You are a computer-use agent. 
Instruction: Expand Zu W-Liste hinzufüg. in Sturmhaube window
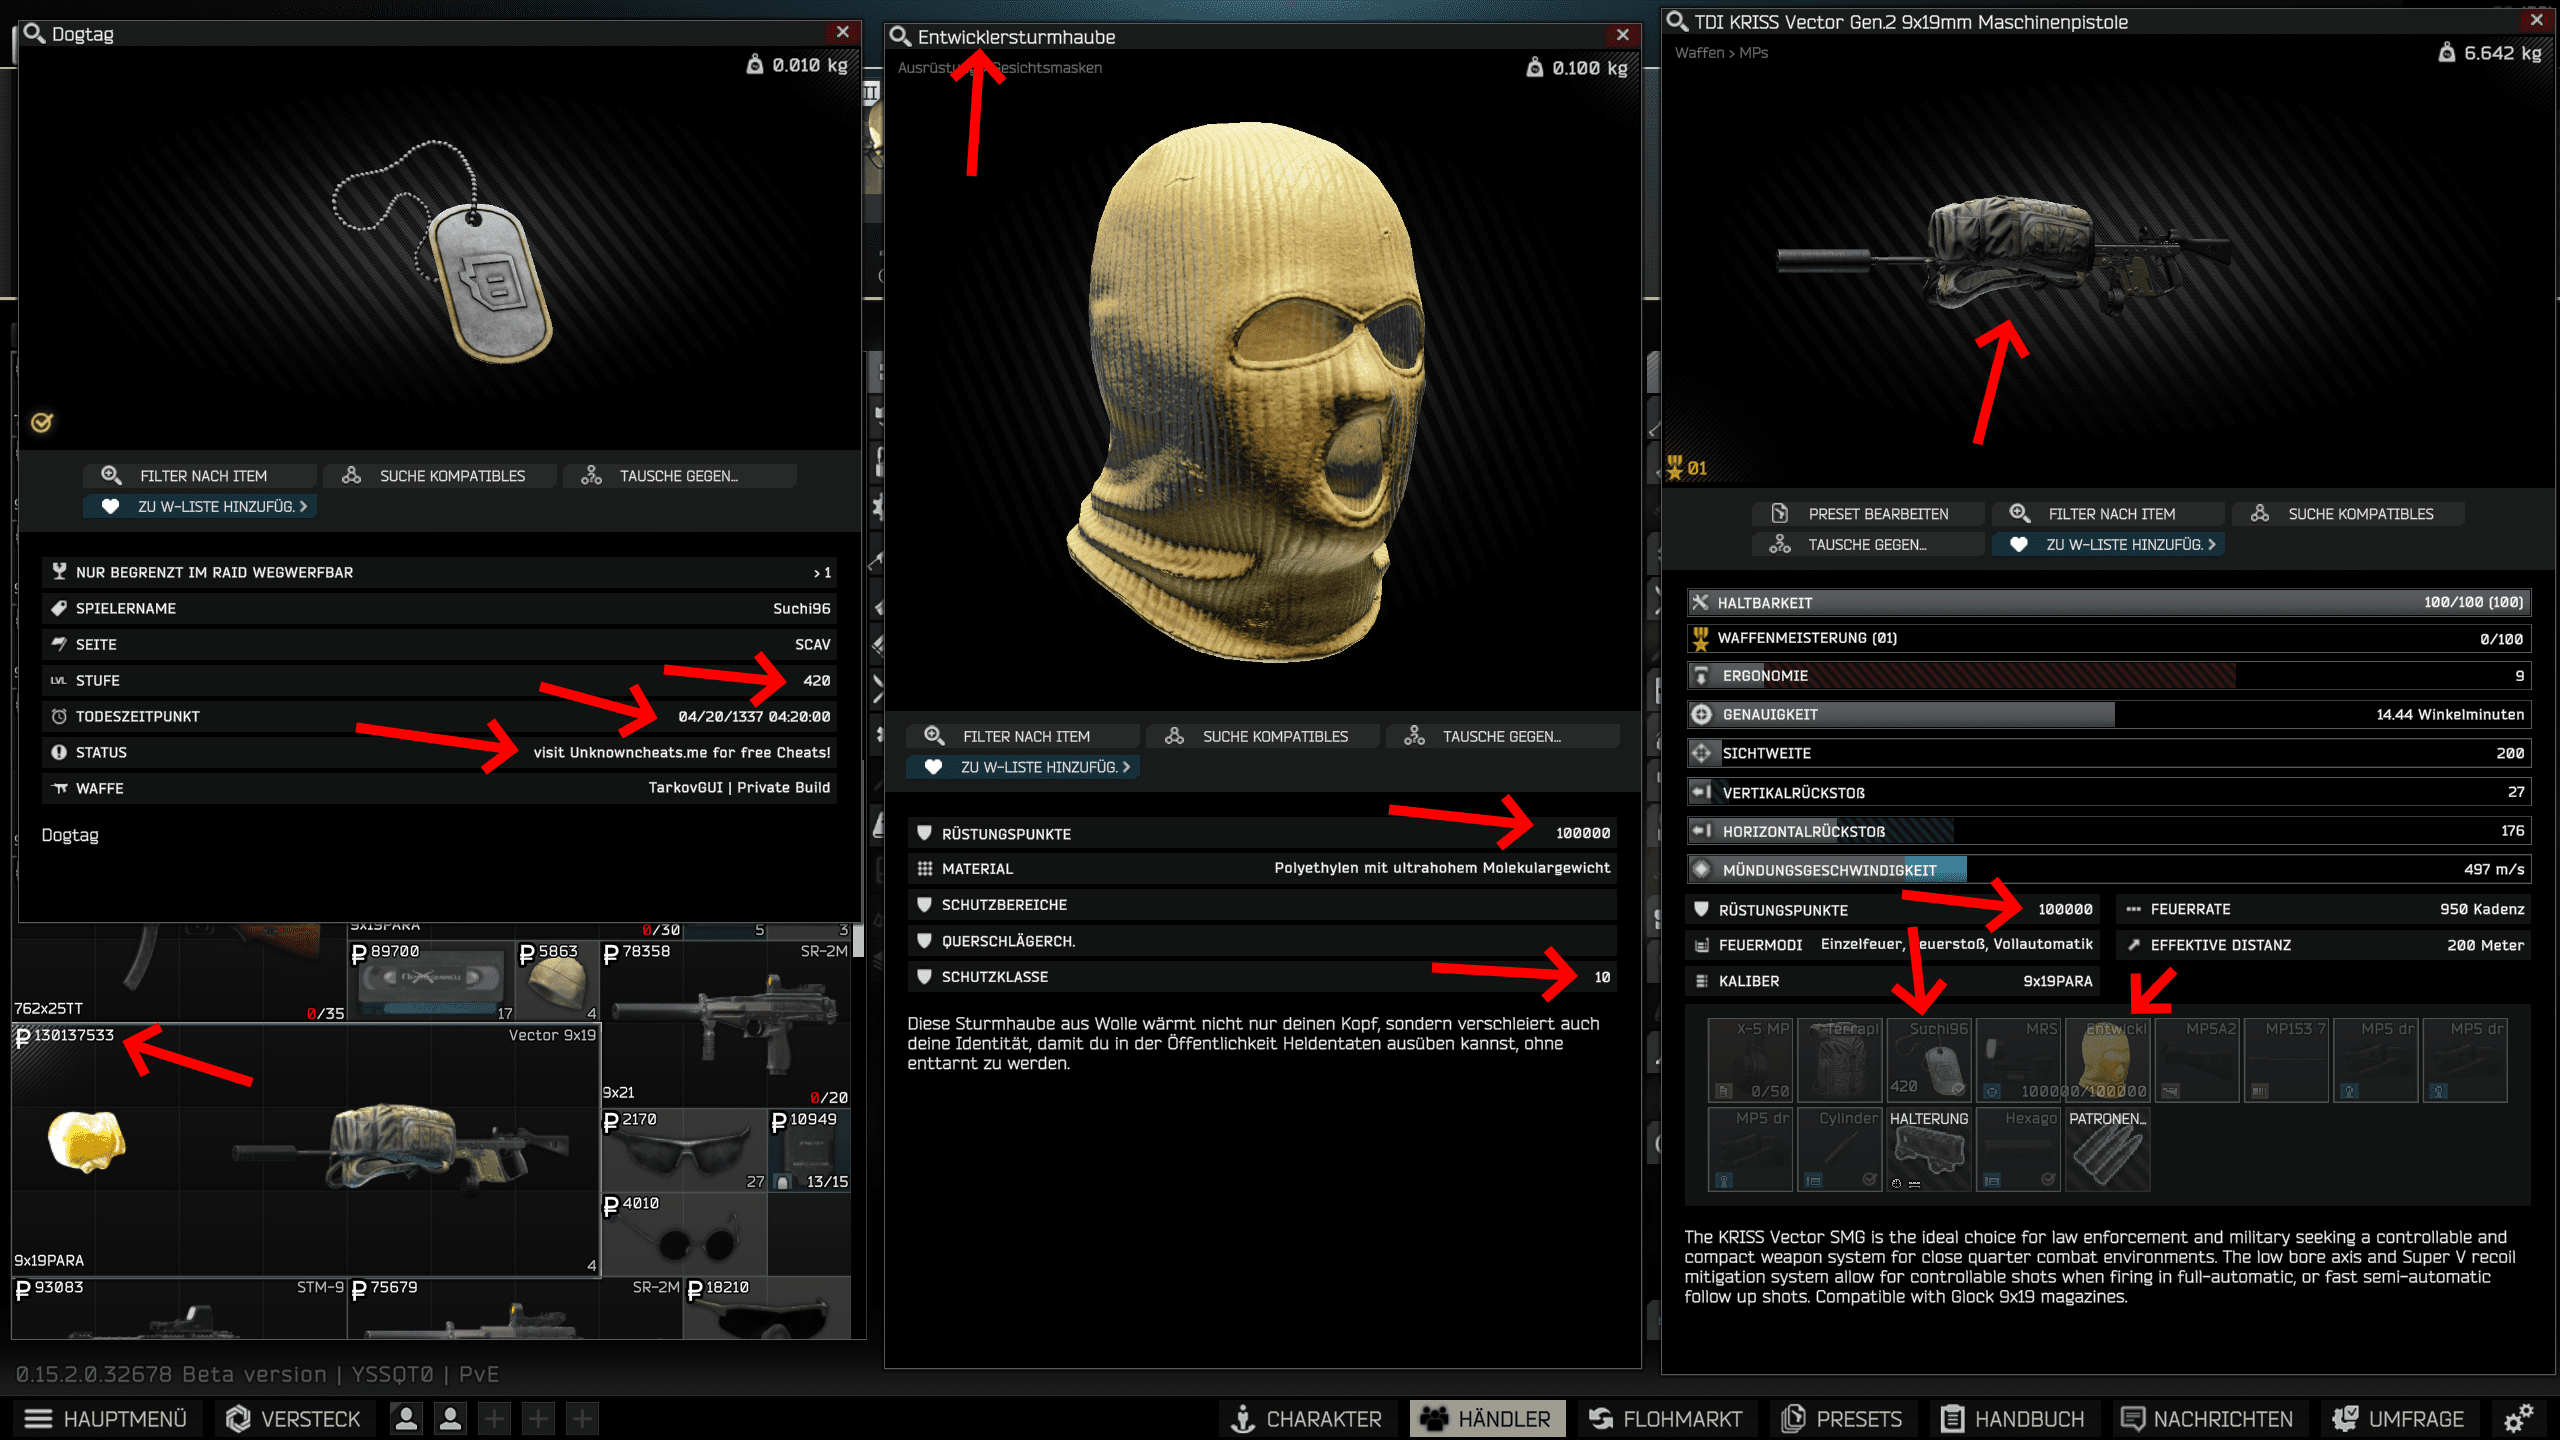pos(1023,767)
